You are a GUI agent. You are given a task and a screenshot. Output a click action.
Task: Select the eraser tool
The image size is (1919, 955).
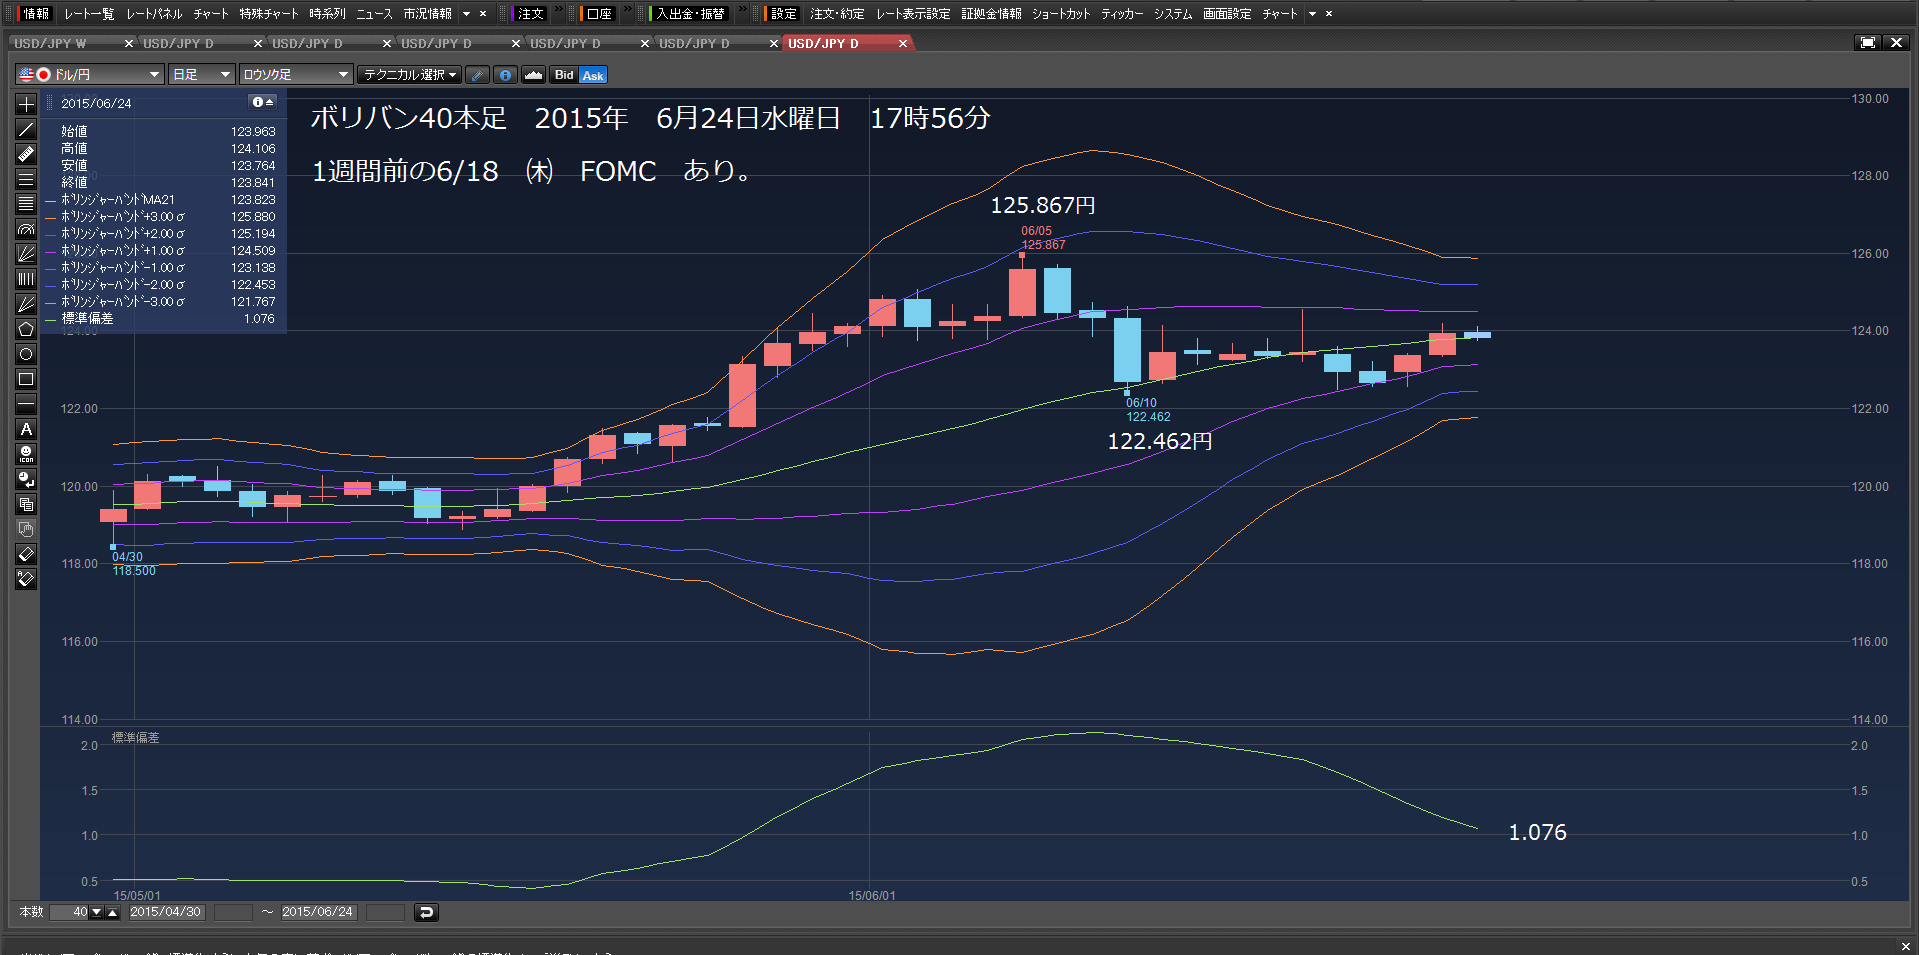[x=26, y=554]
